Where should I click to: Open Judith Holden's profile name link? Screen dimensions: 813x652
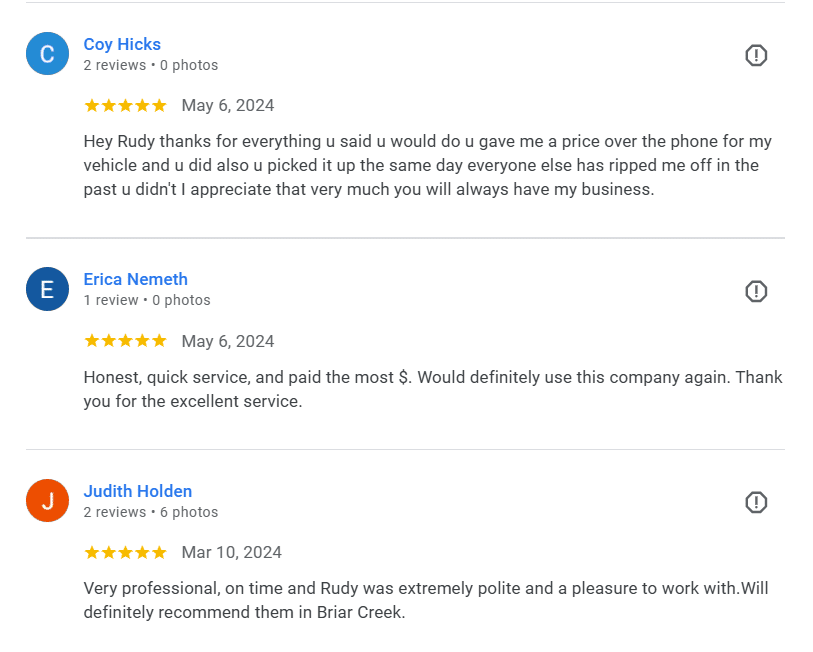click(137, 491)
